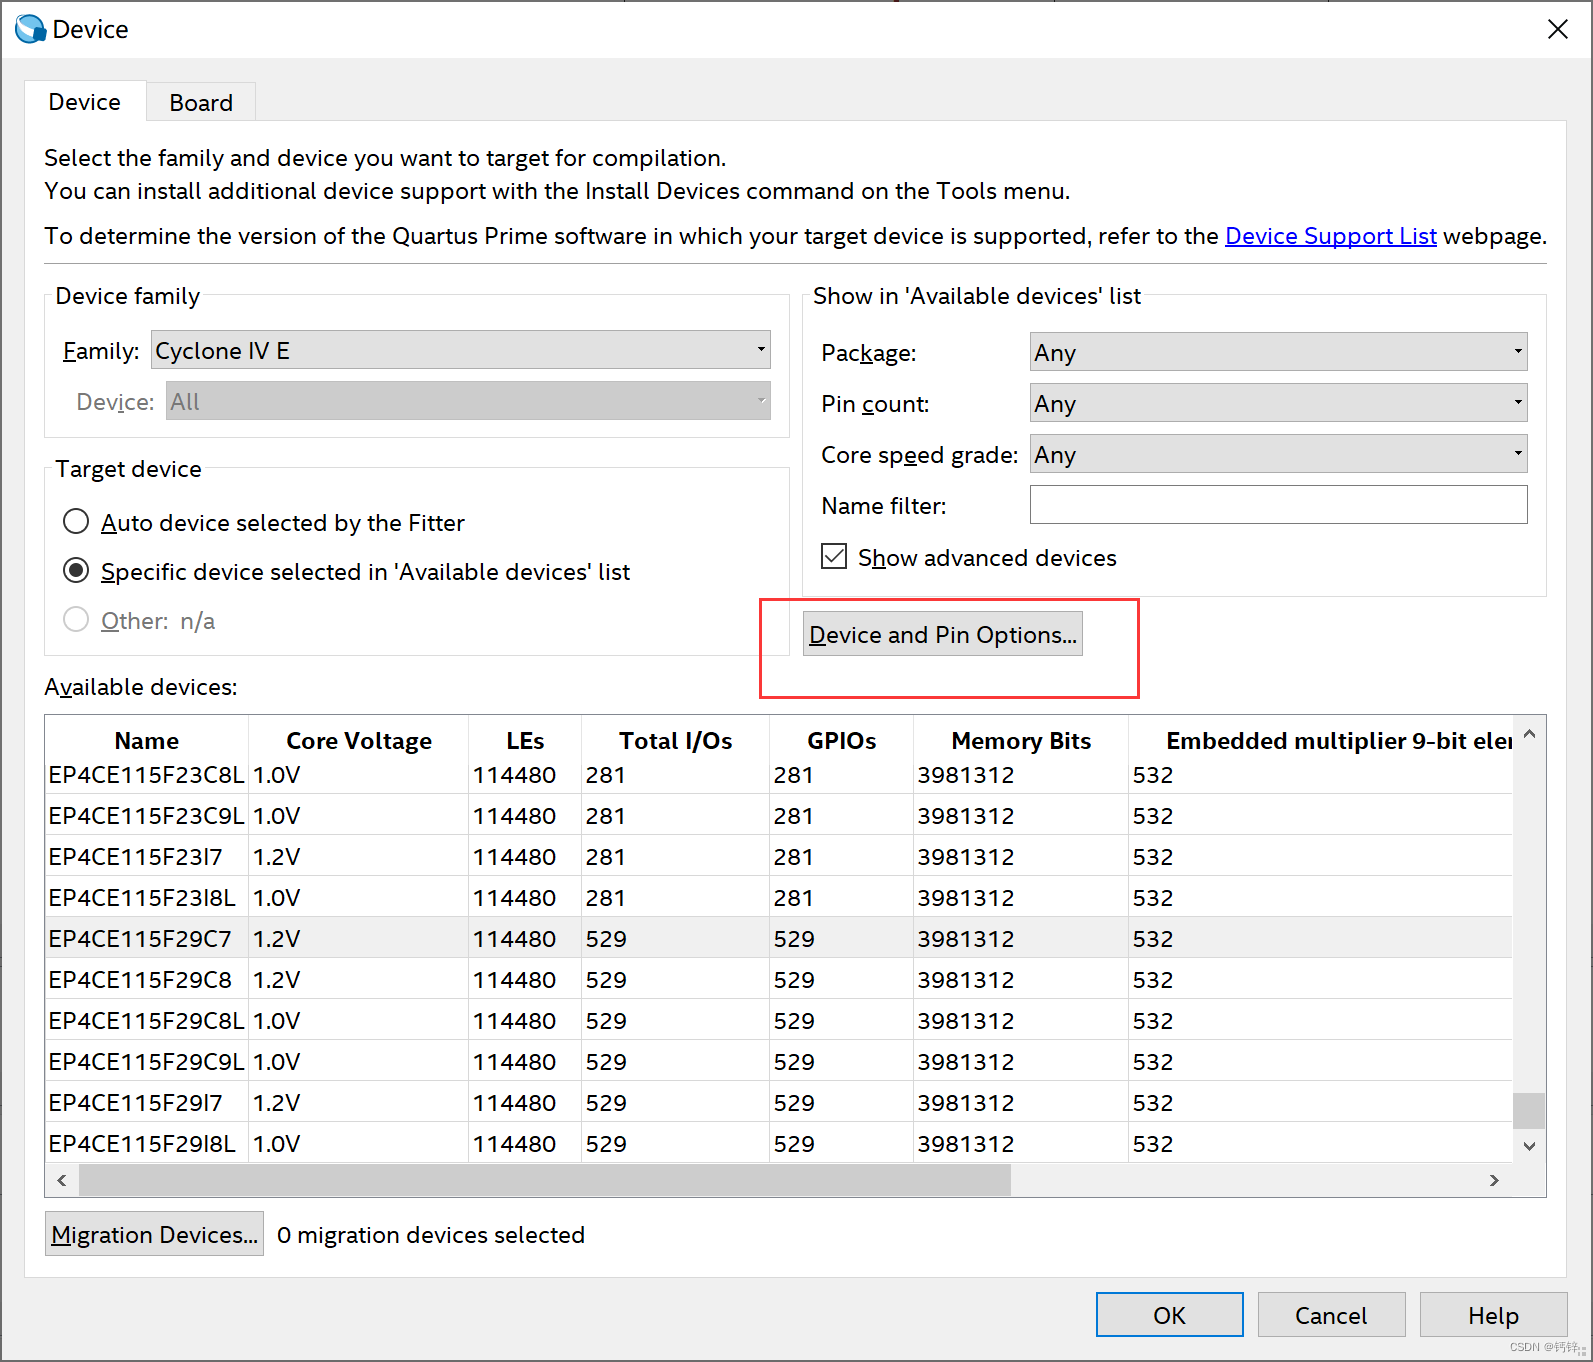The height and width of the screenshot is (1362, 1593).
Task: Sort by Embedded multiplier 9-bit column header
Action: [1320, 741]
